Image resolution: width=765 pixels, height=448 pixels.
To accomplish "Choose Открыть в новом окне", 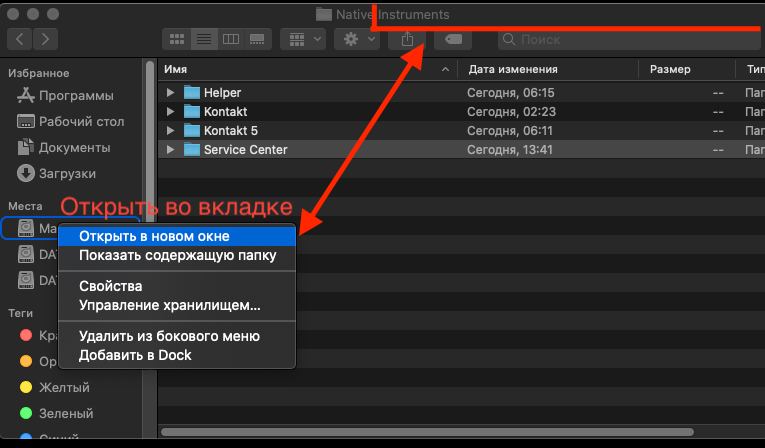I will (x=177, y=236).
